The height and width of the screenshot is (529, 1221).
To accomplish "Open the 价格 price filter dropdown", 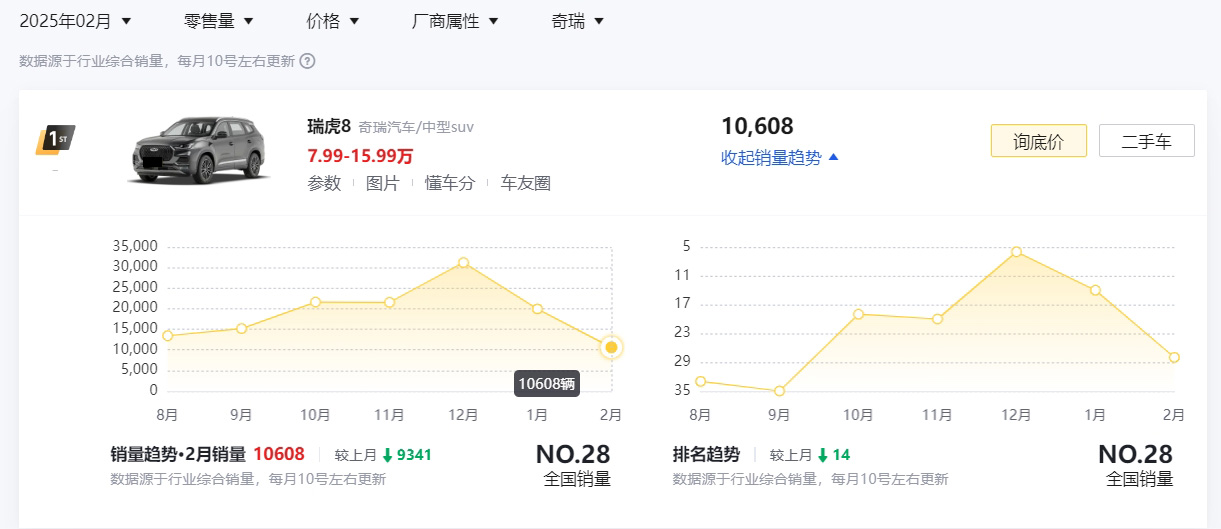I will click(x=333, y=21).
